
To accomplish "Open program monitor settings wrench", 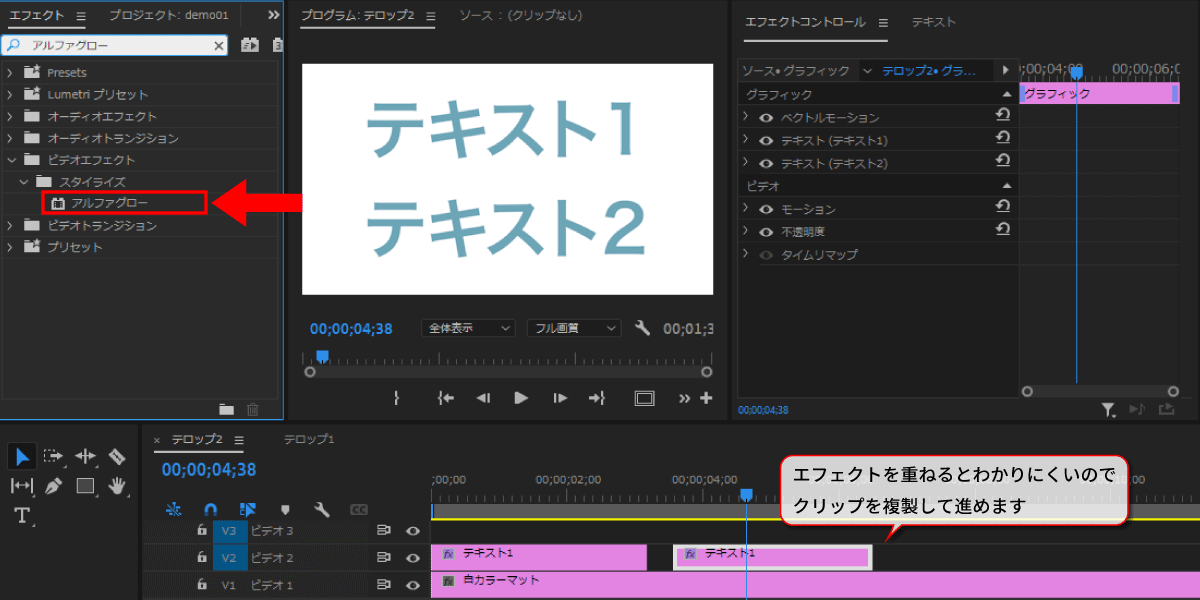I will (x=643, y=328).
